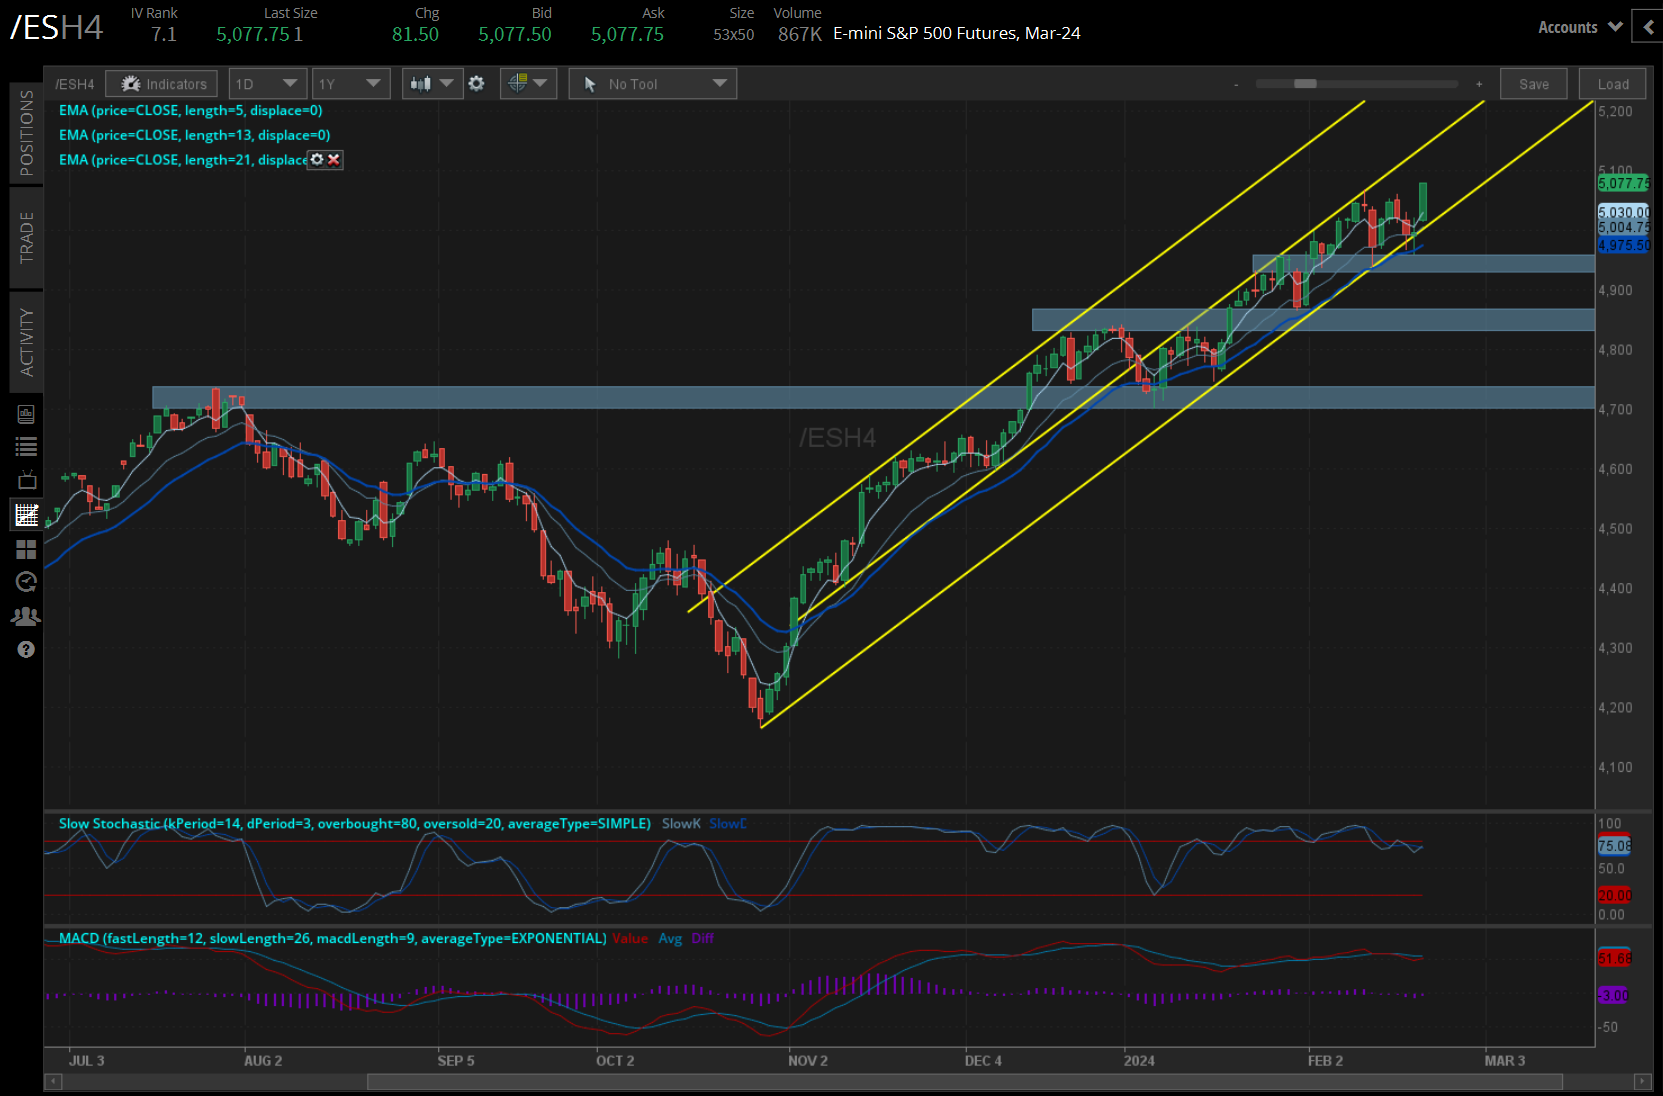The width and height of the screenshot is (1663, 1096).
Task: Click the community people icon in sidebar
Action: [x=26, y=616]
